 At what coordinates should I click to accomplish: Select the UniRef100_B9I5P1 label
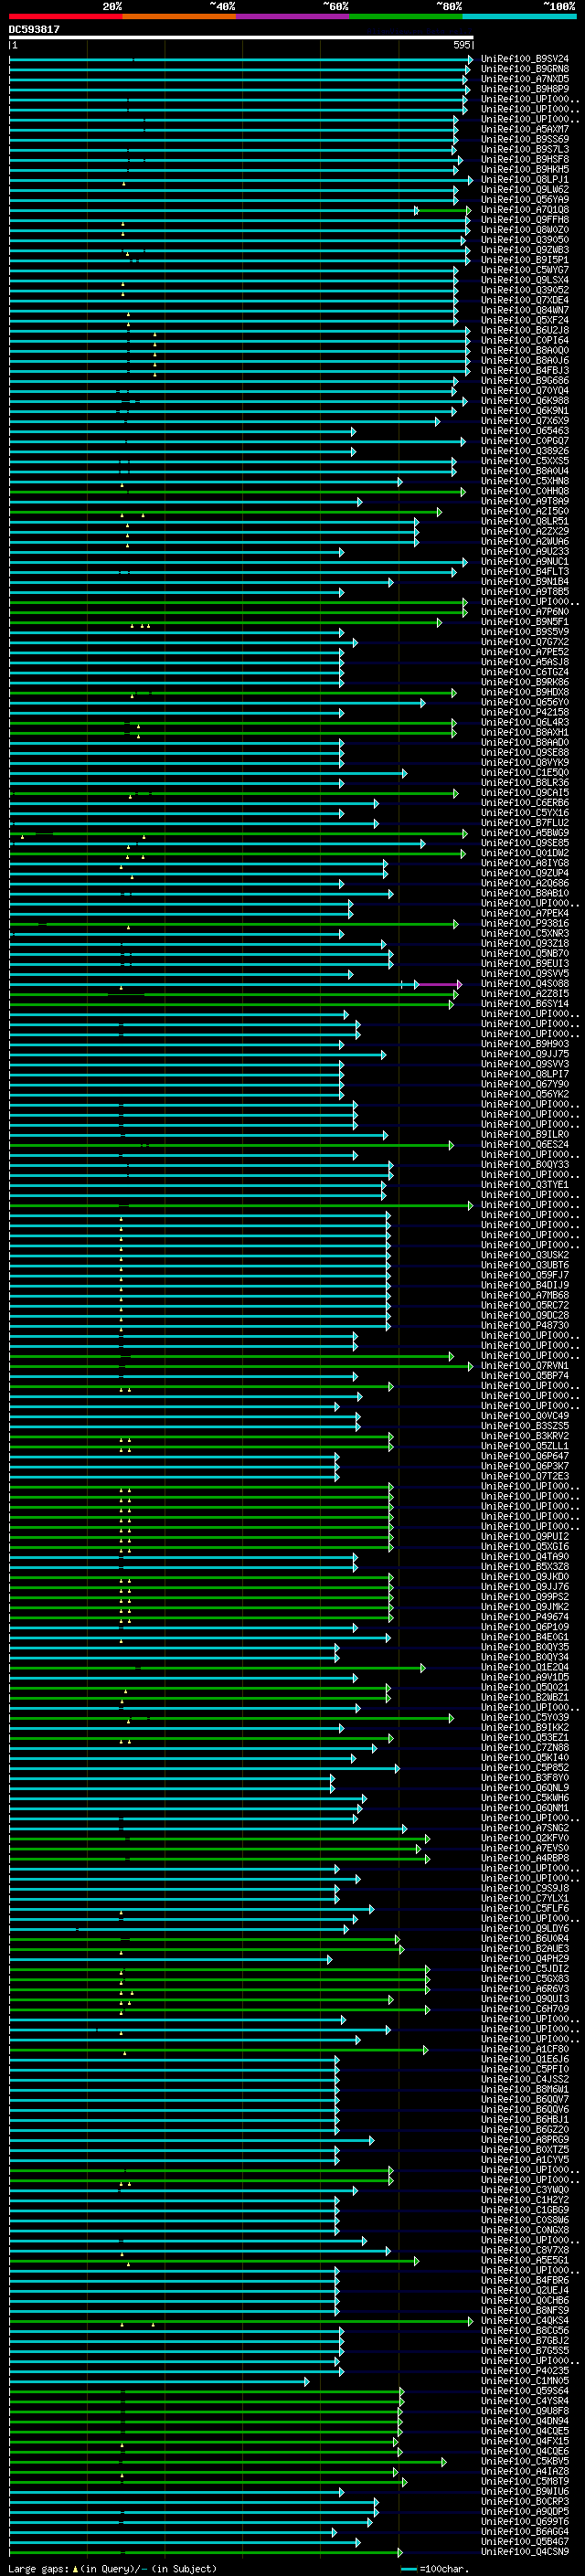coord(525,261)
